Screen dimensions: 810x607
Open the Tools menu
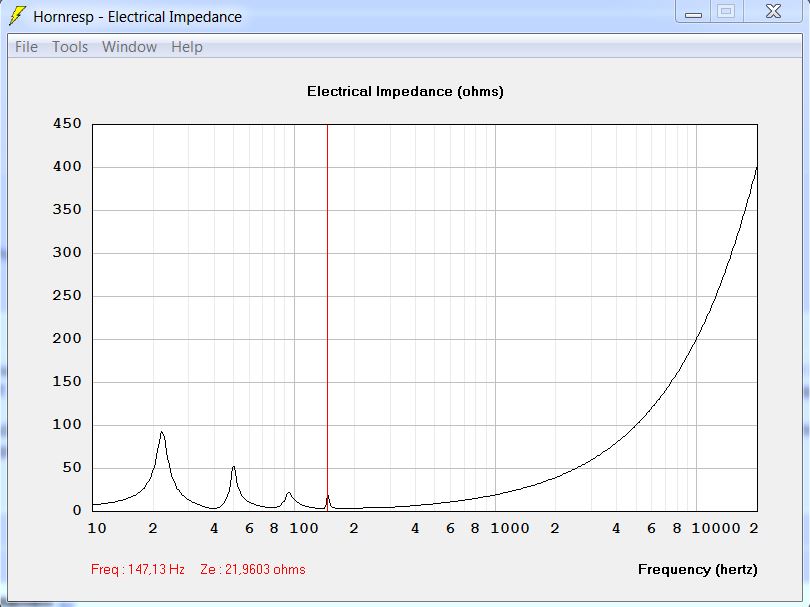click(70, 47)
